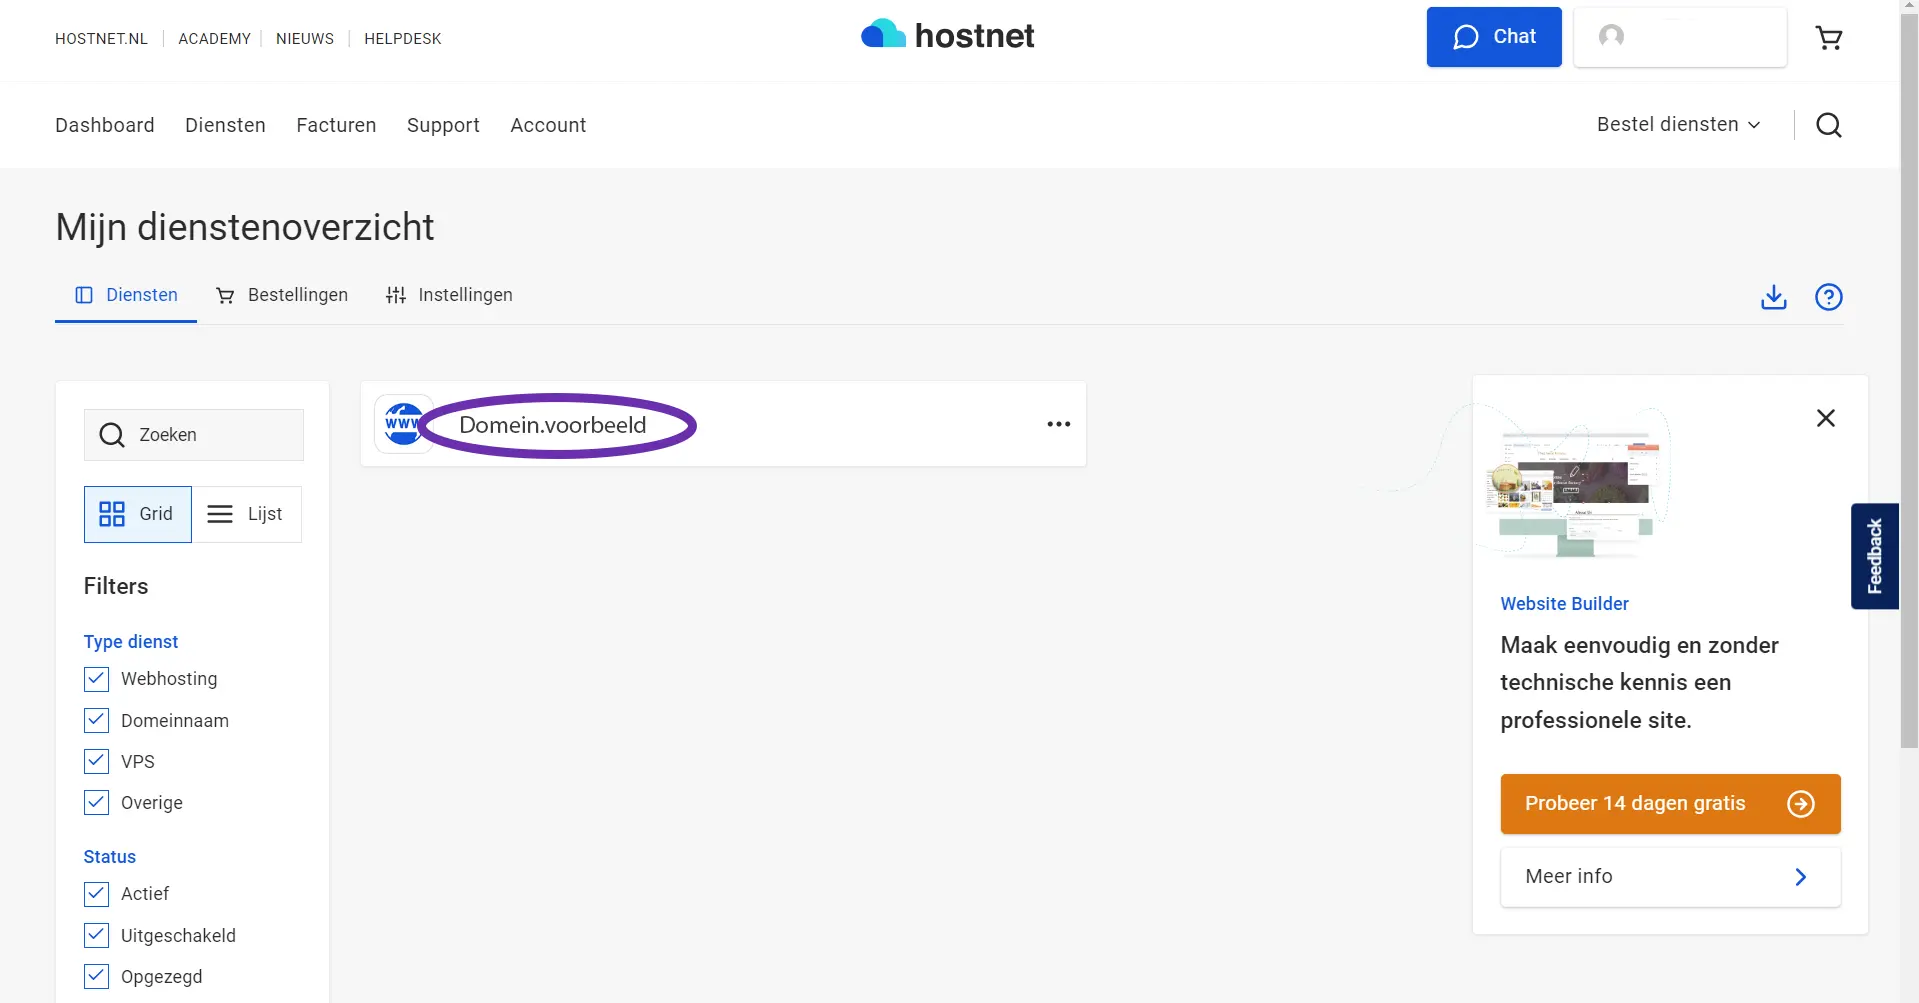Click Probeer 14 dagen gratis button
Screen dimensions: 1919x1003
(1669, 804)
